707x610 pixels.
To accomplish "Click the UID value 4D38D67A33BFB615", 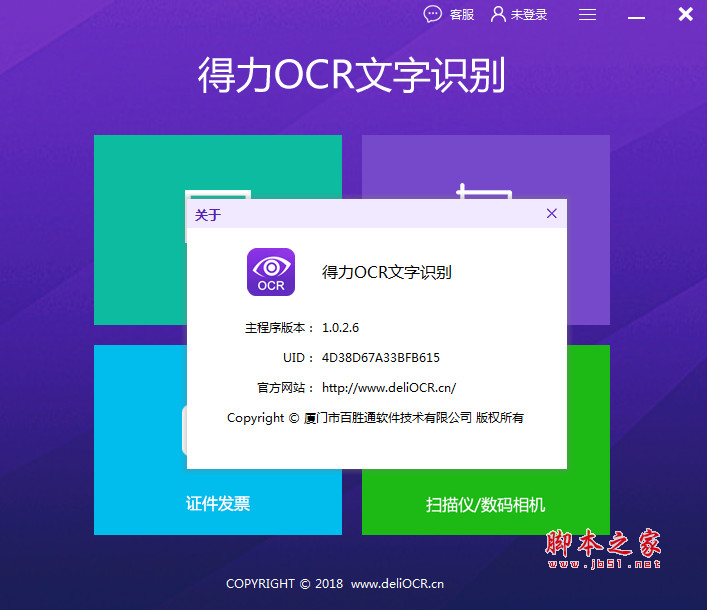I will (x=381, y=358).
